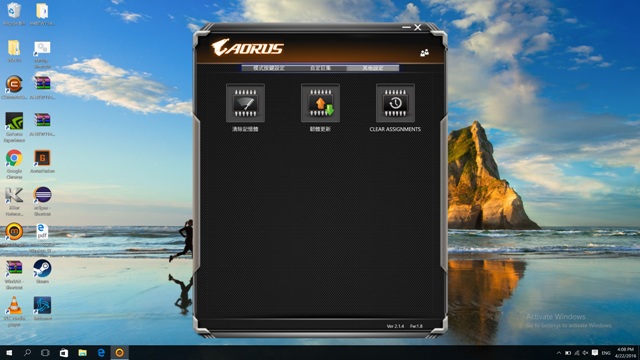Click the CLEAR ASSIGNMENTS text label
The width and height of the screenshot is (640, 360).
click(395, 129)
